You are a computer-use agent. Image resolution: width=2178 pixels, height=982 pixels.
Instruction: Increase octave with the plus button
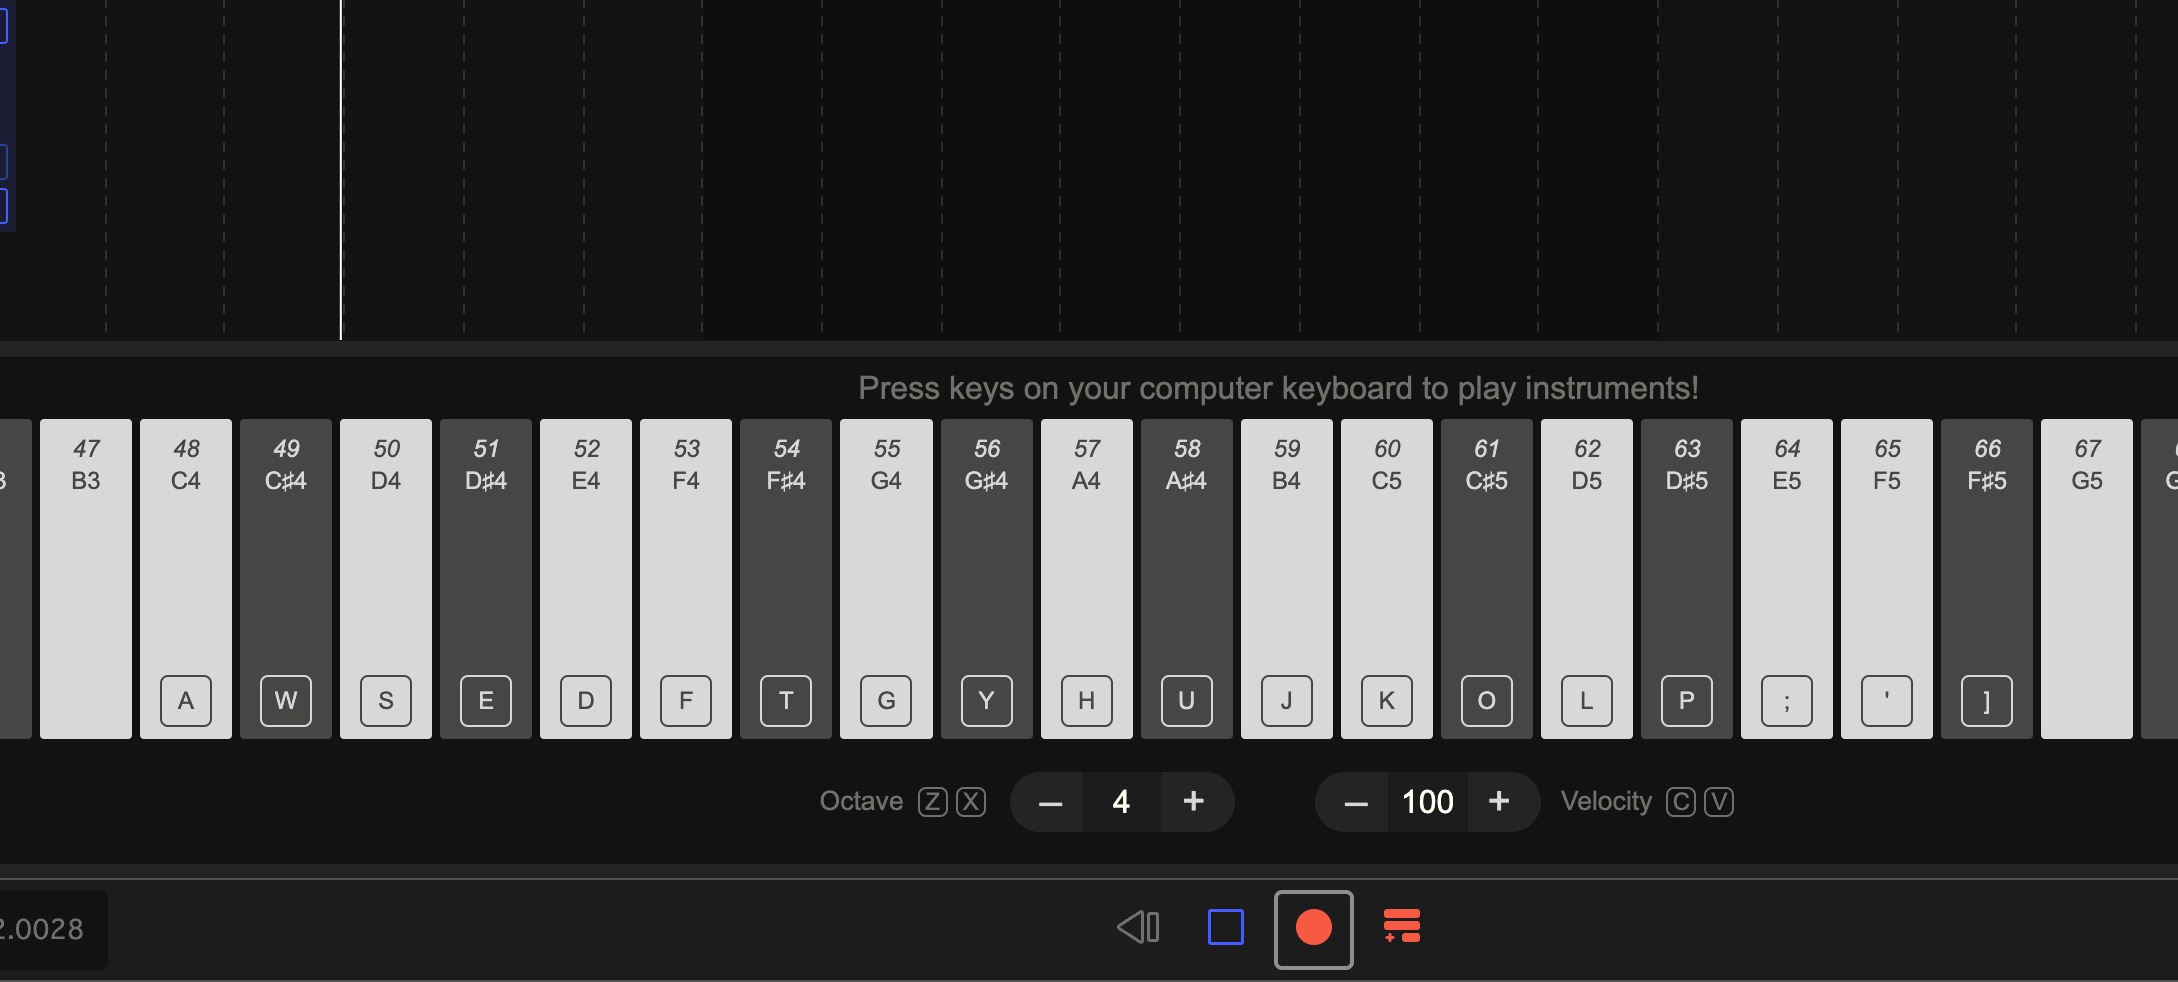point(1193,802)
